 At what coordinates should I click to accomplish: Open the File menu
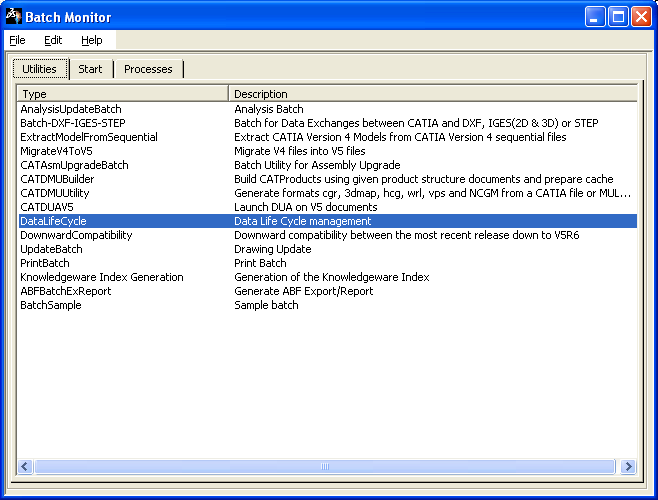click(17, 40)
